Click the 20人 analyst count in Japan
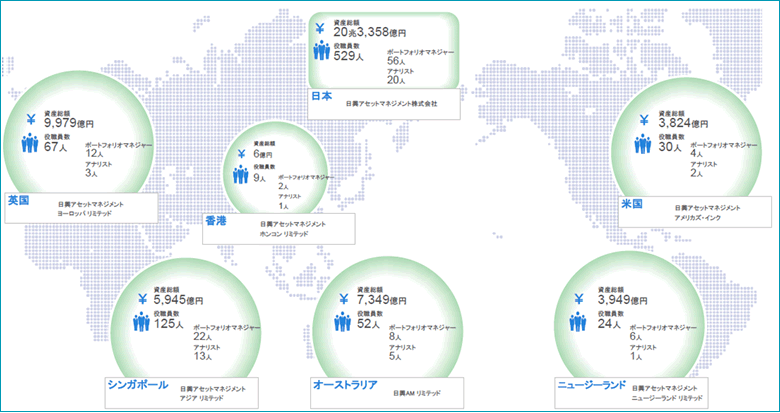Screen dimensions: 780x413 tap(396, 79)
